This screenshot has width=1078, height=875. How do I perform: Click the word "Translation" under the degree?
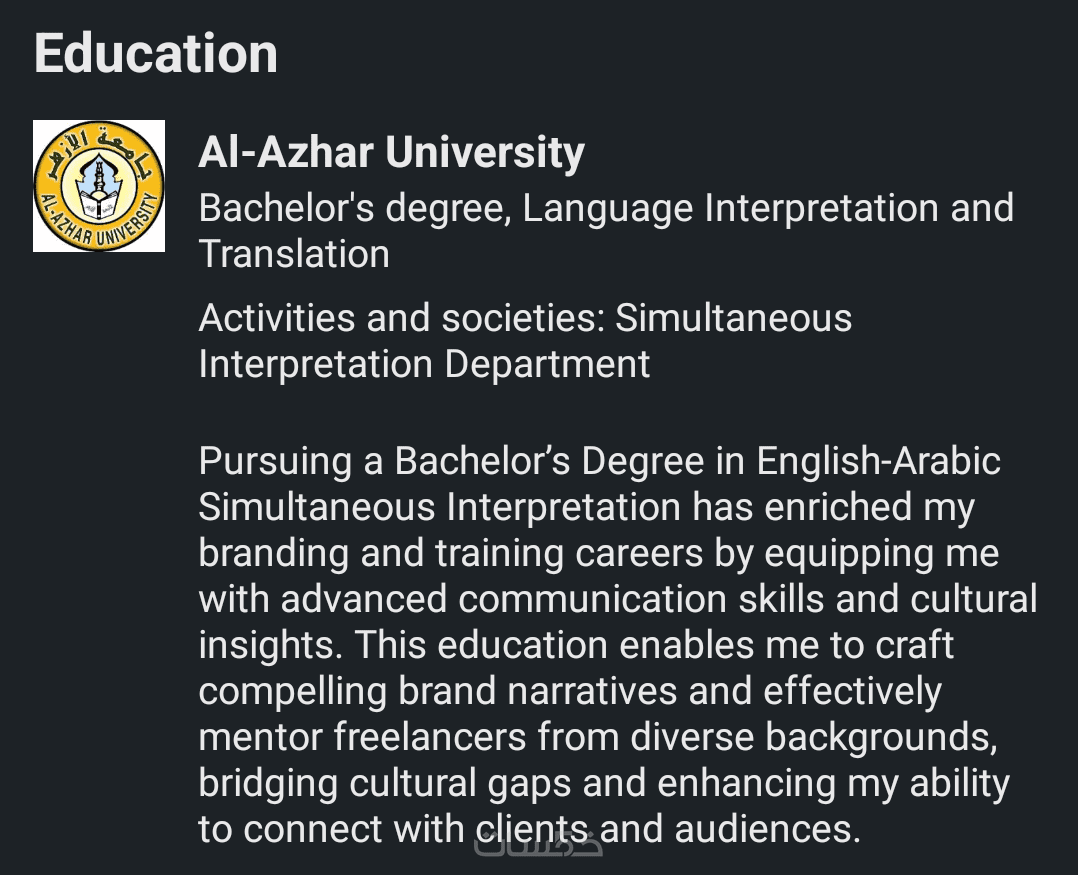click(x=294, y=254)
